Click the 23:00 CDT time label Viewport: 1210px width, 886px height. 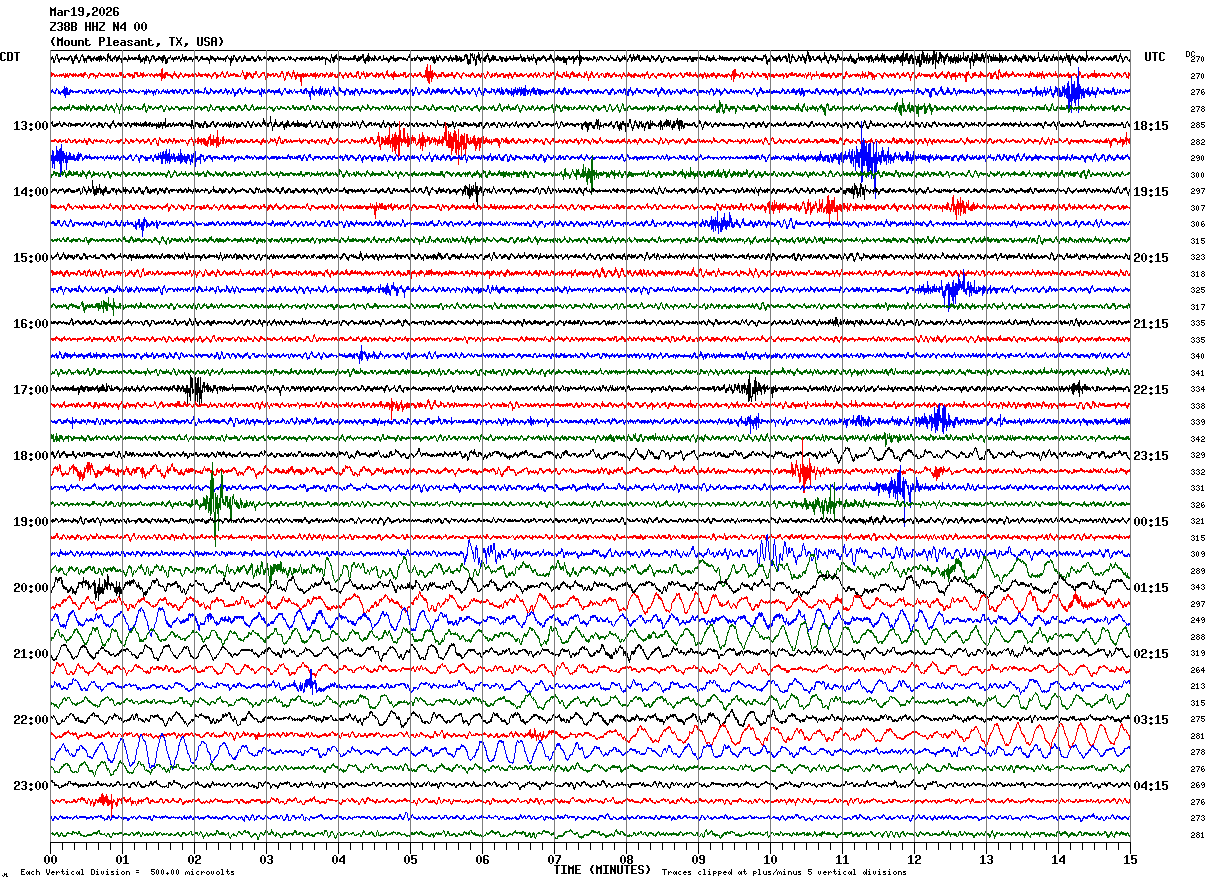[30, 786]
